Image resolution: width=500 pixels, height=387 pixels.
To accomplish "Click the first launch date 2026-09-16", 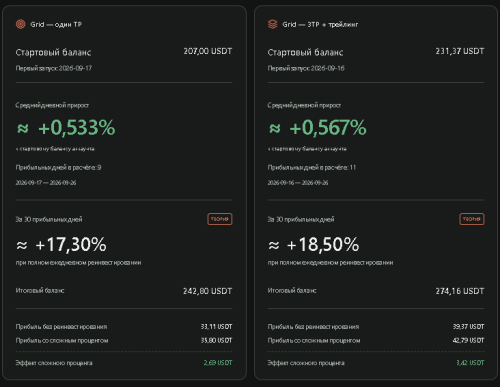I will (327, 68).
